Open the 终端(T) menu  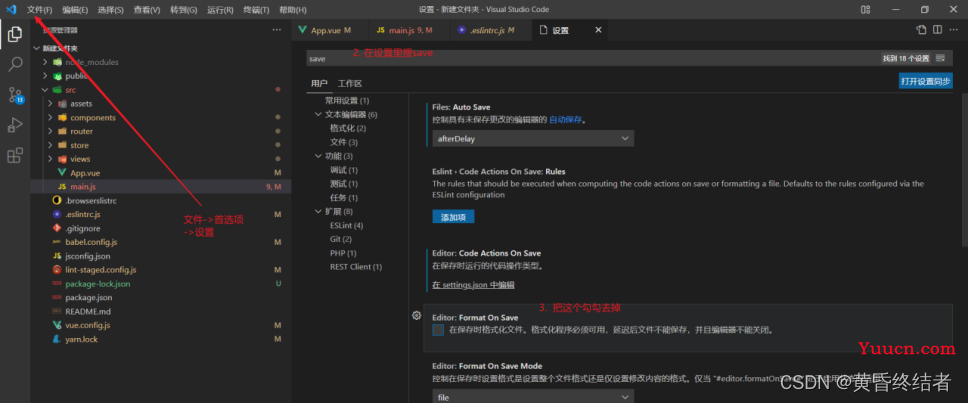coord(256,10)
